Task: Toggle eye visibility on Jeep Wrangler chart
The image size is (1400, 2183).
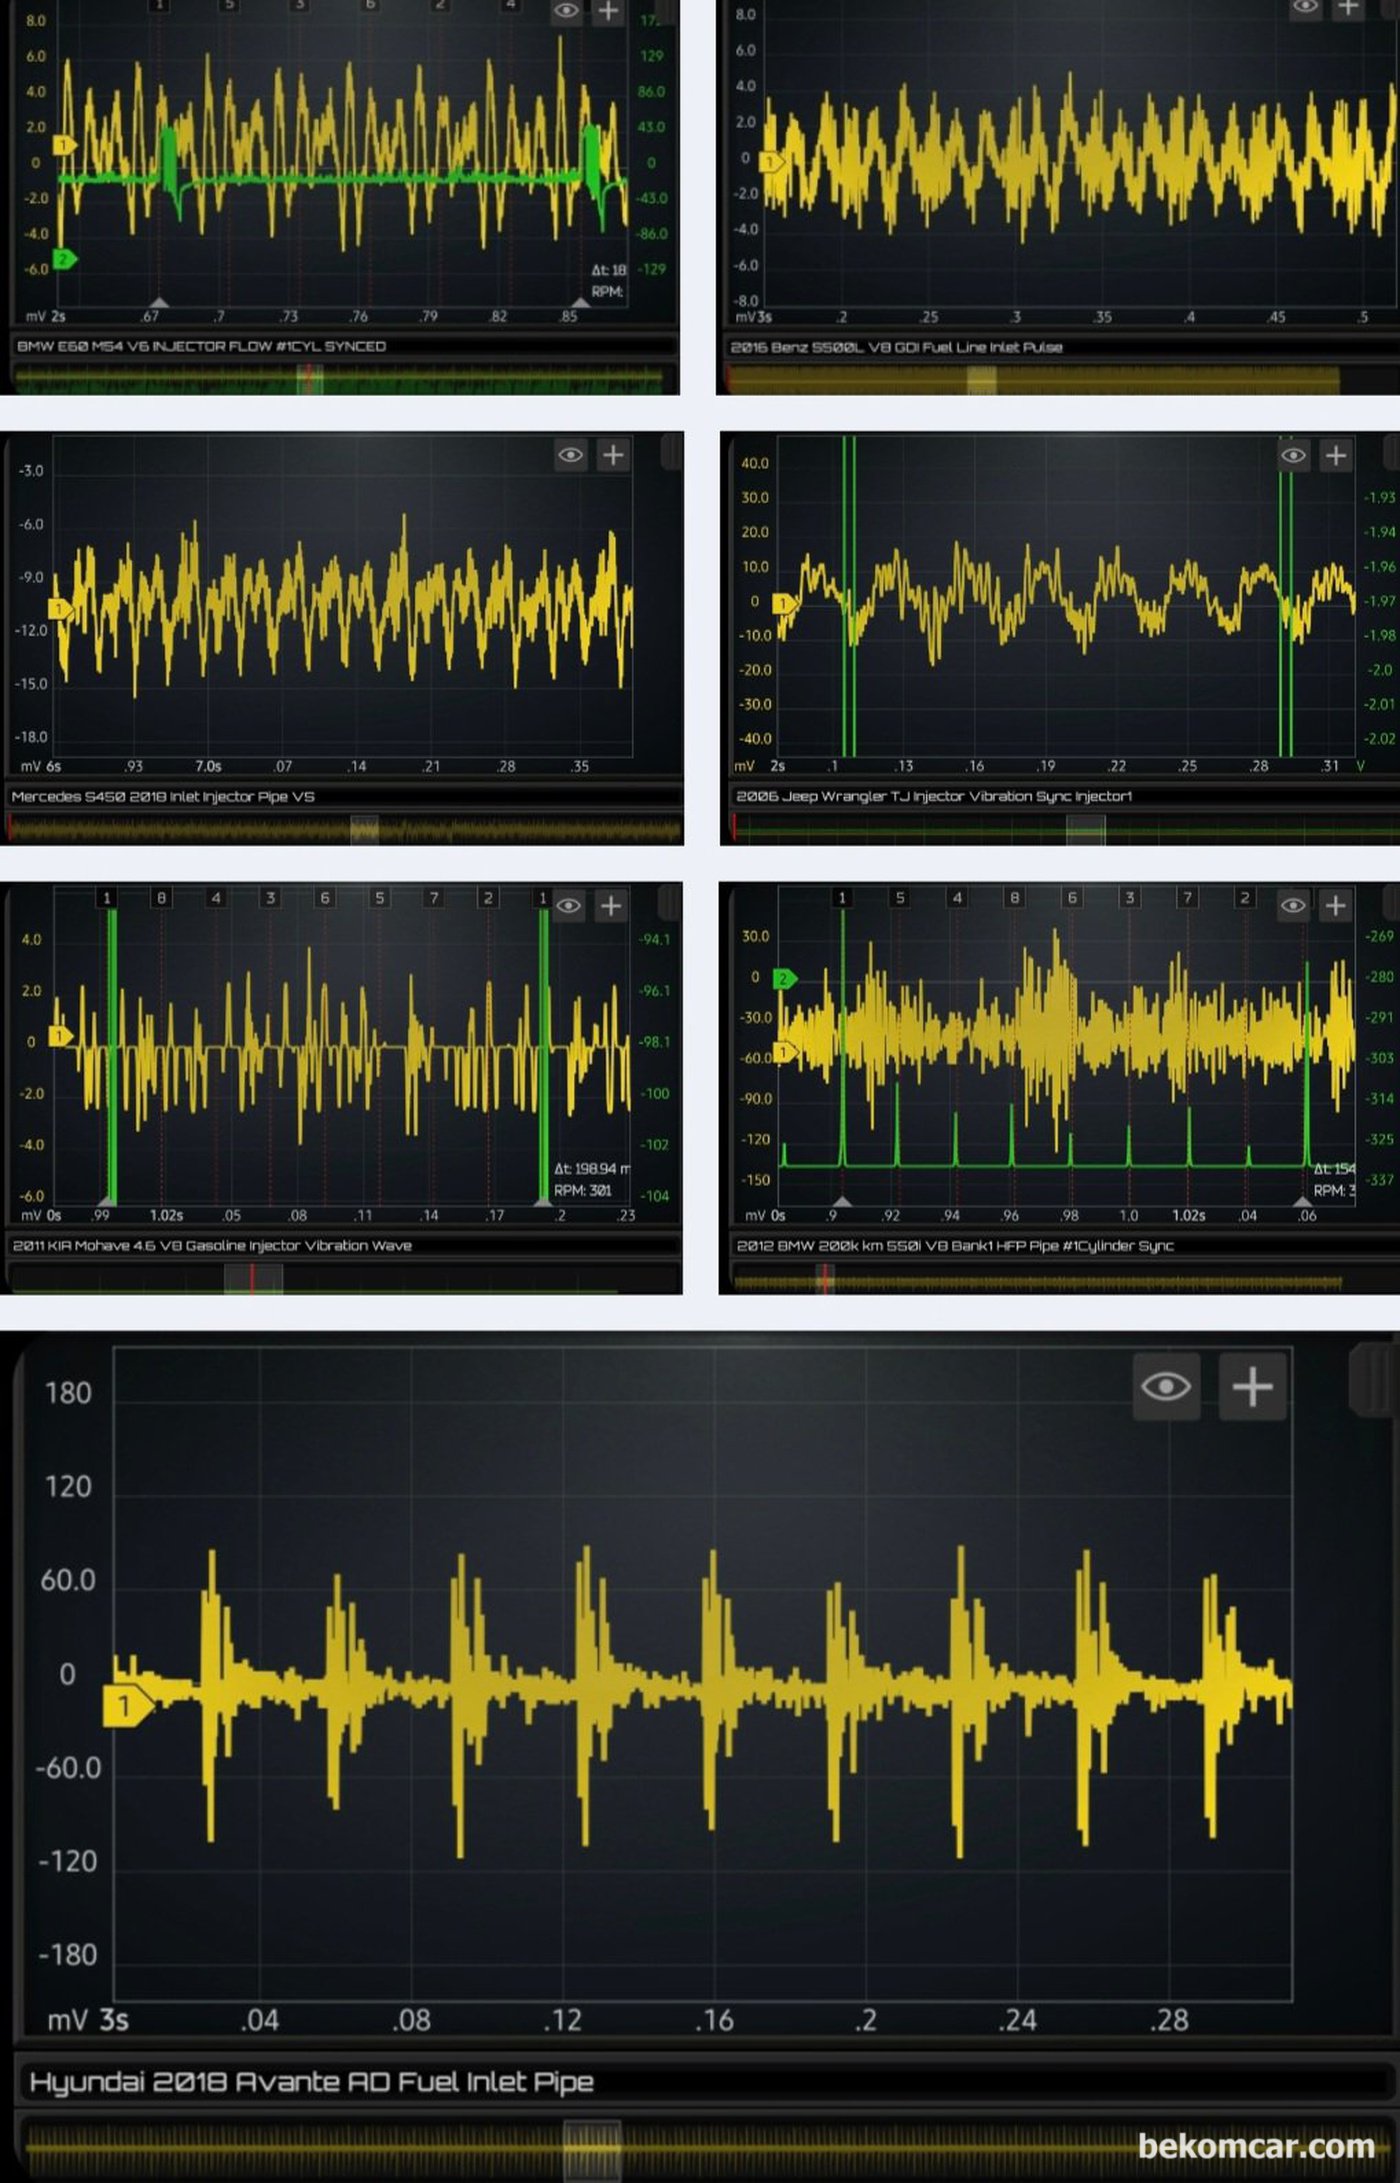Action: coord(1293,456)
